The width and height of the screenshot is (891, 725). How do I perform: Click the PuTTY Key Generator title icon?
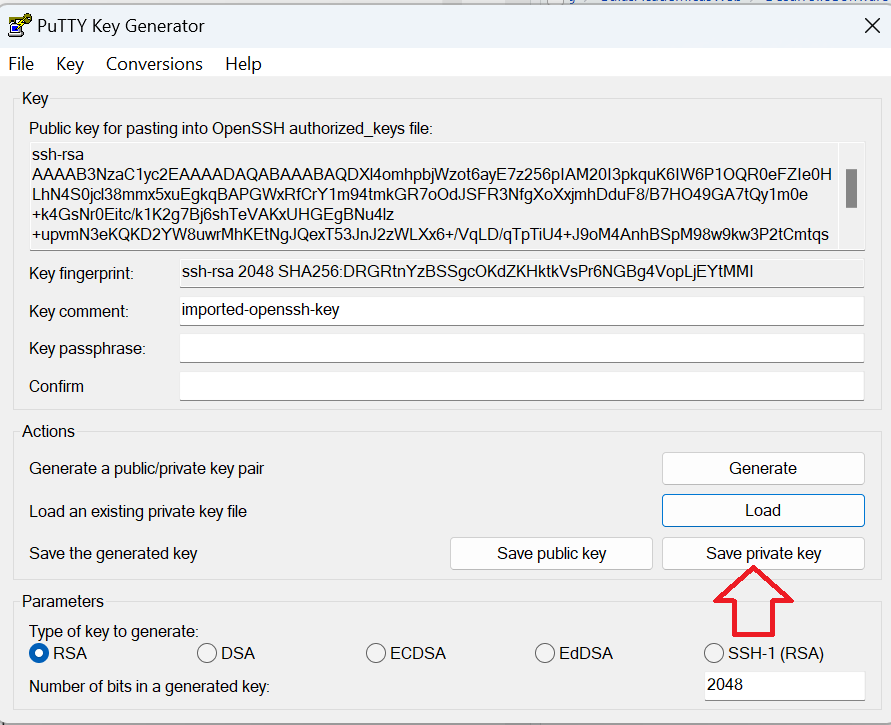click(x=19, y=26)
